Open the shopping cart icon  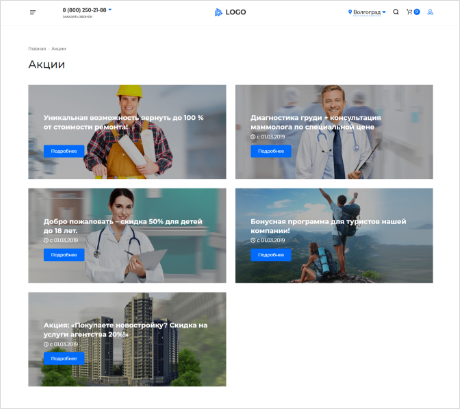[x=409, y=12]
